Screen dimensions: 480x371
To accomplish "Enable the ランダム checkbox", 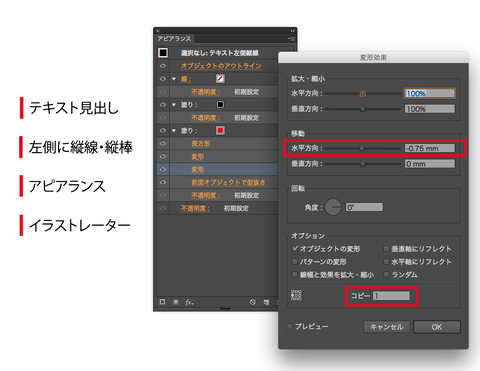I will 386,274.
